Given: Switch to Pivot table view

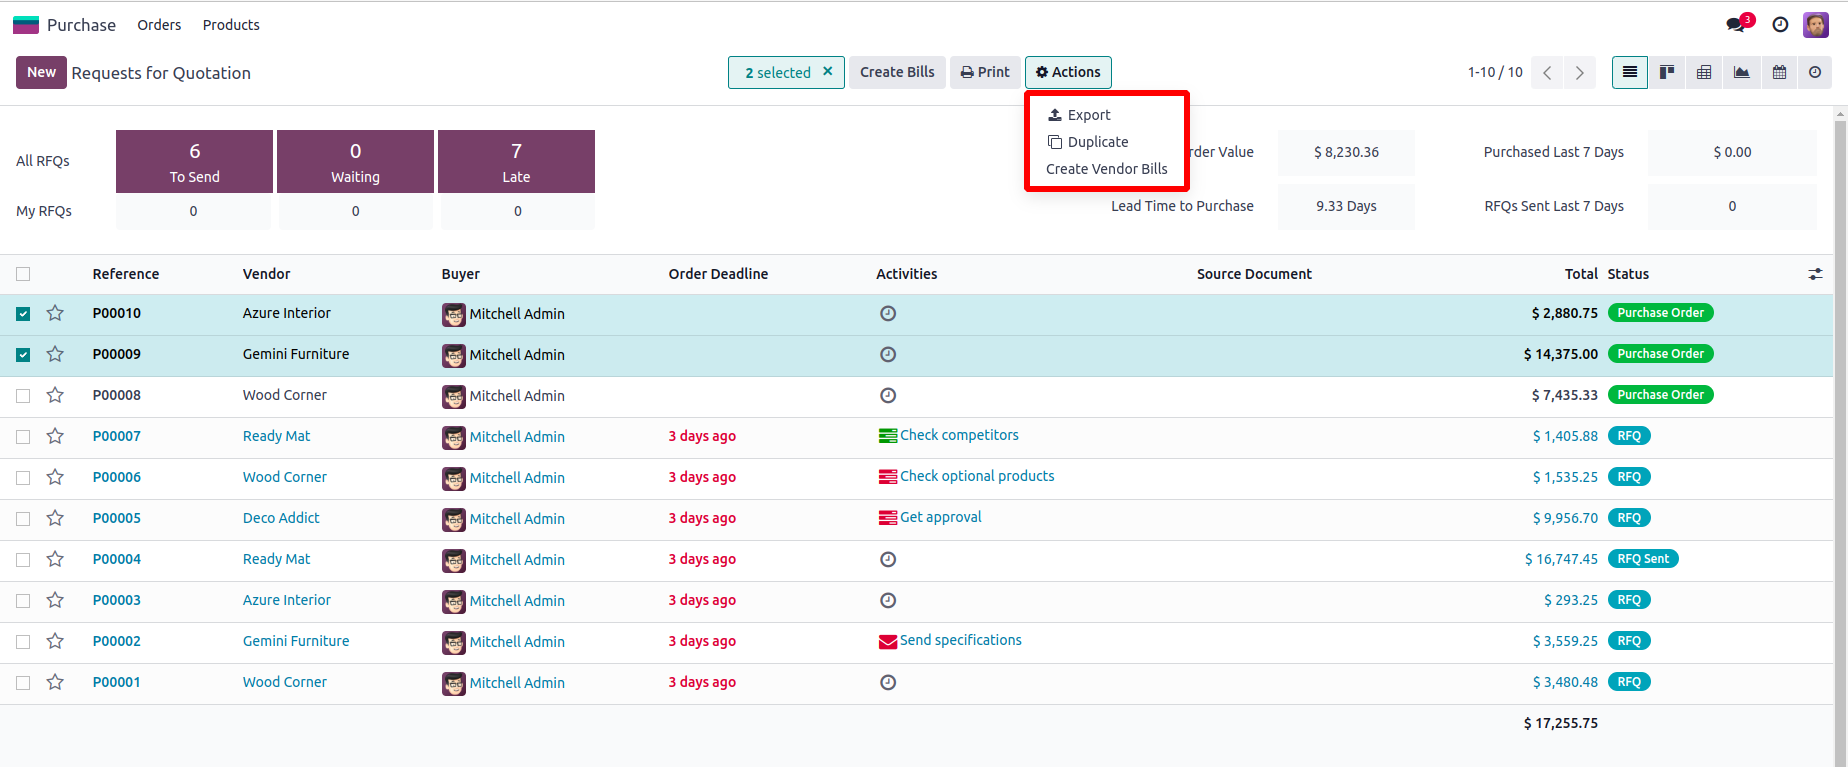Looking at the screenshot, I should [1704, 72].
